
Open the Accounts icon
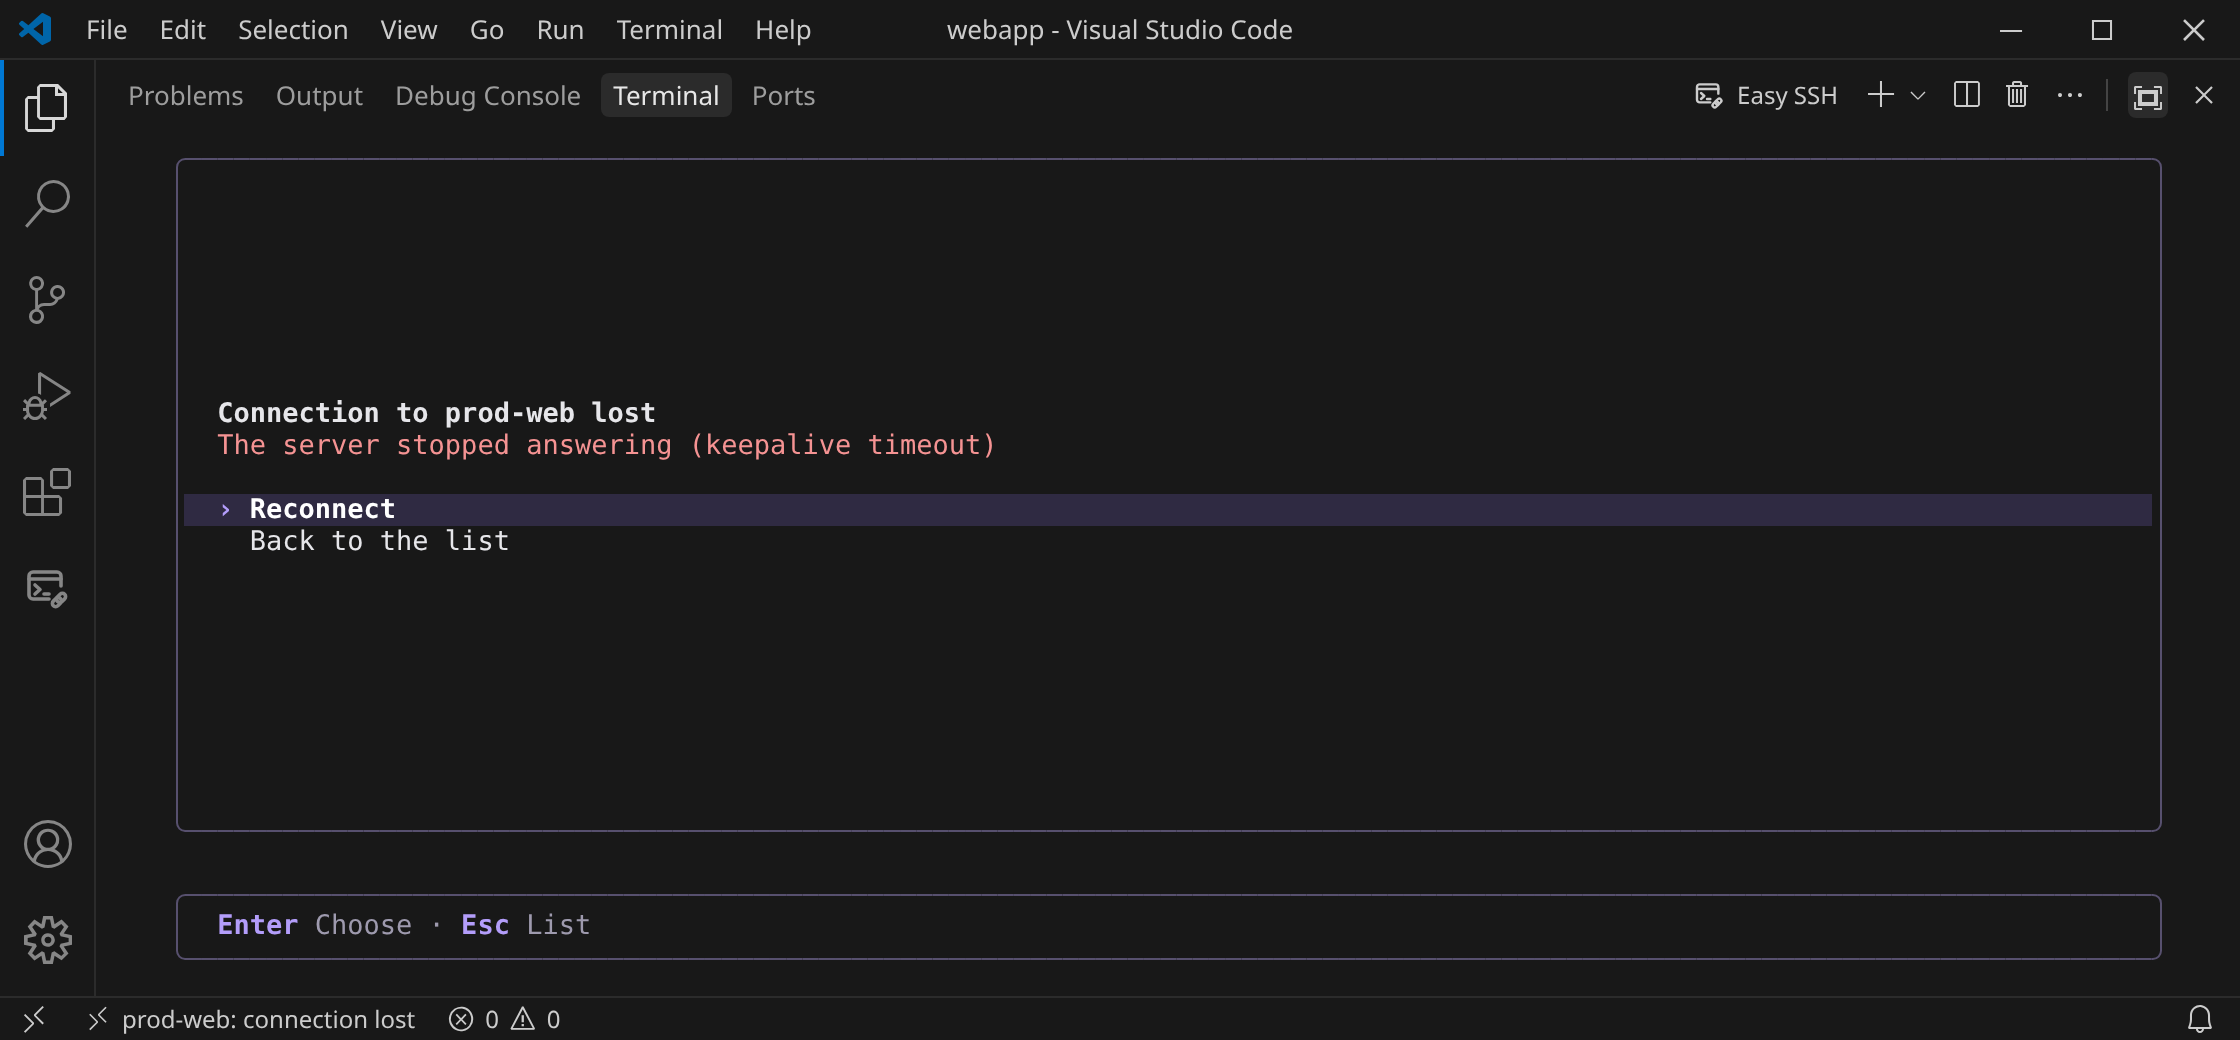pyautogui.click(x=47, y=844)
